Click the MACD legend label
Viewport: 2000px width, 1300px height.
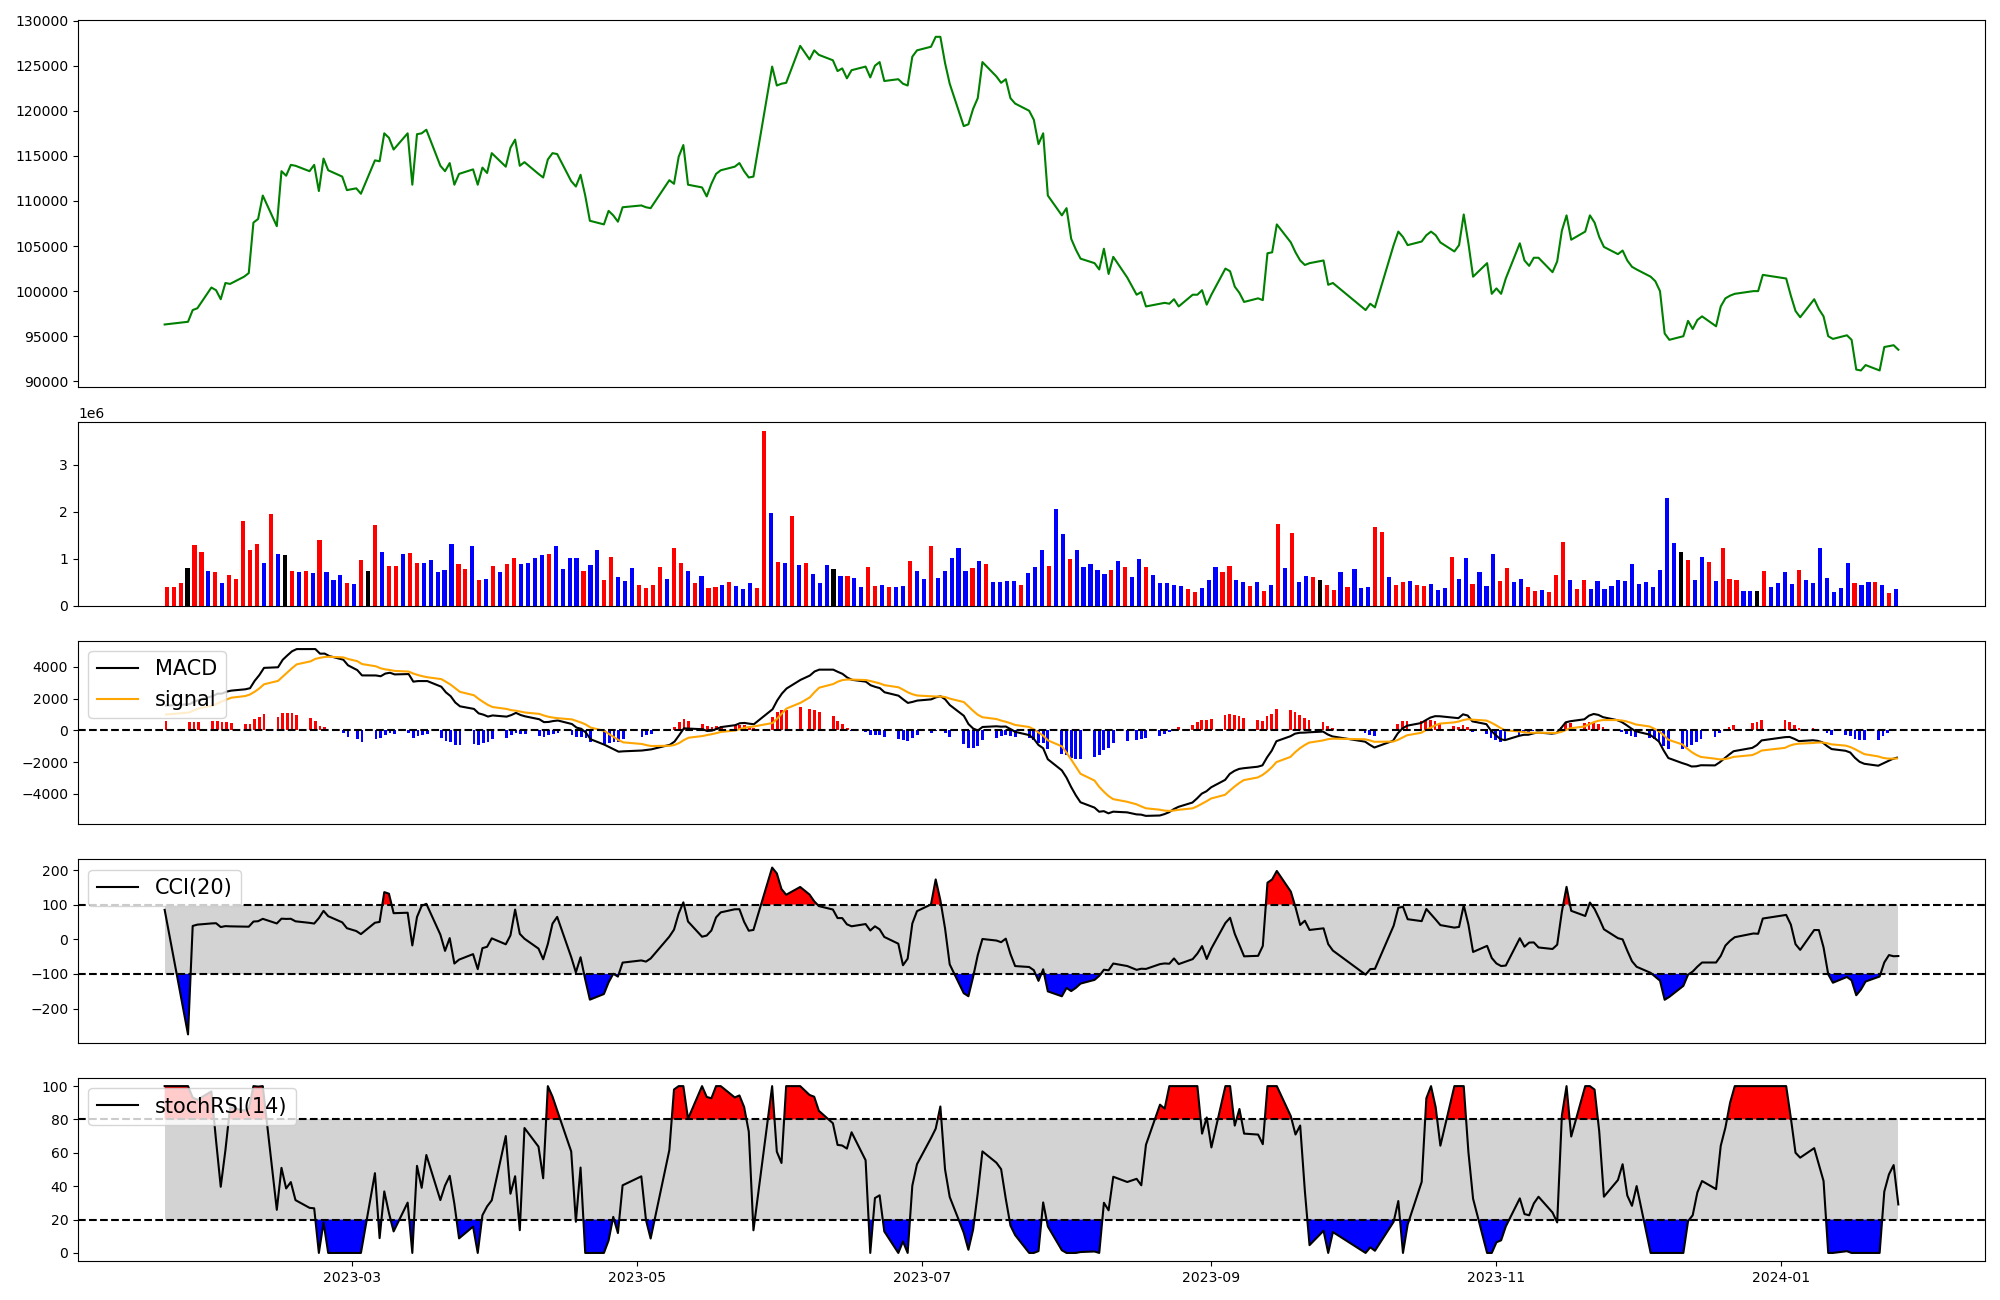pos(185,668)
